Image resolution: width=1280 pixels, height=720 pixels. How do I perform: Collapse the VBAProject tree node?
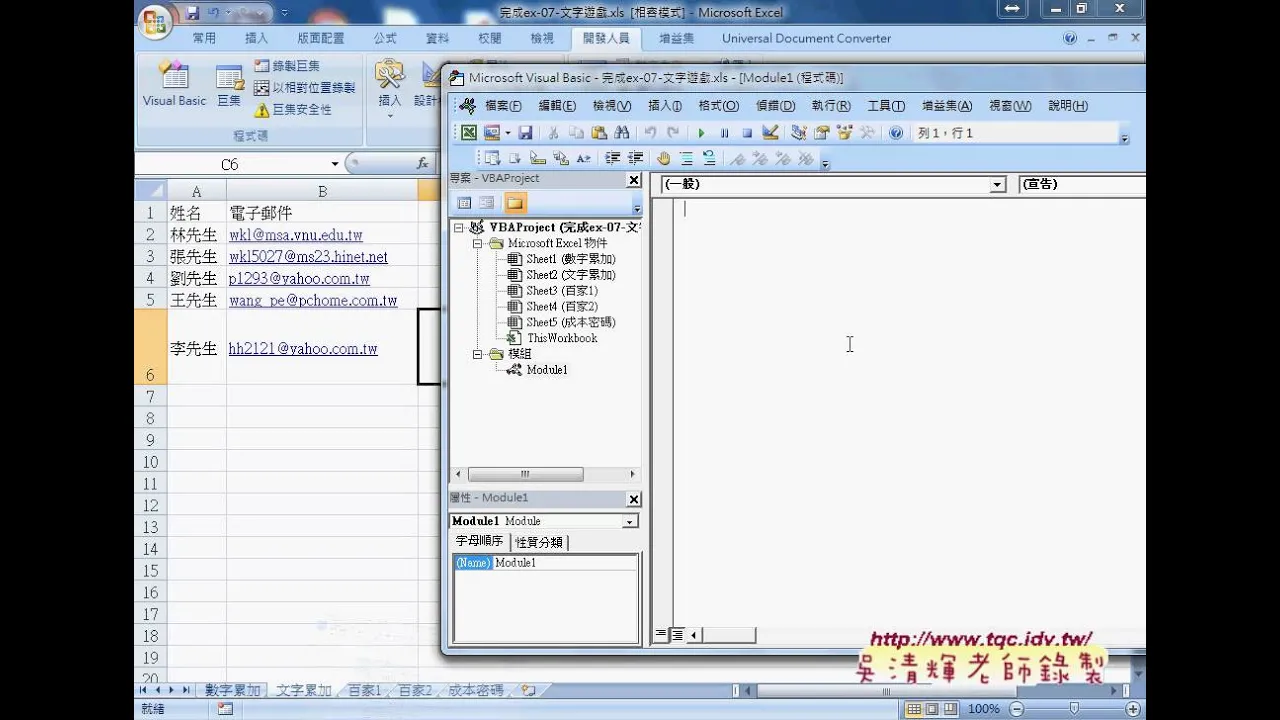coord(459,228)
